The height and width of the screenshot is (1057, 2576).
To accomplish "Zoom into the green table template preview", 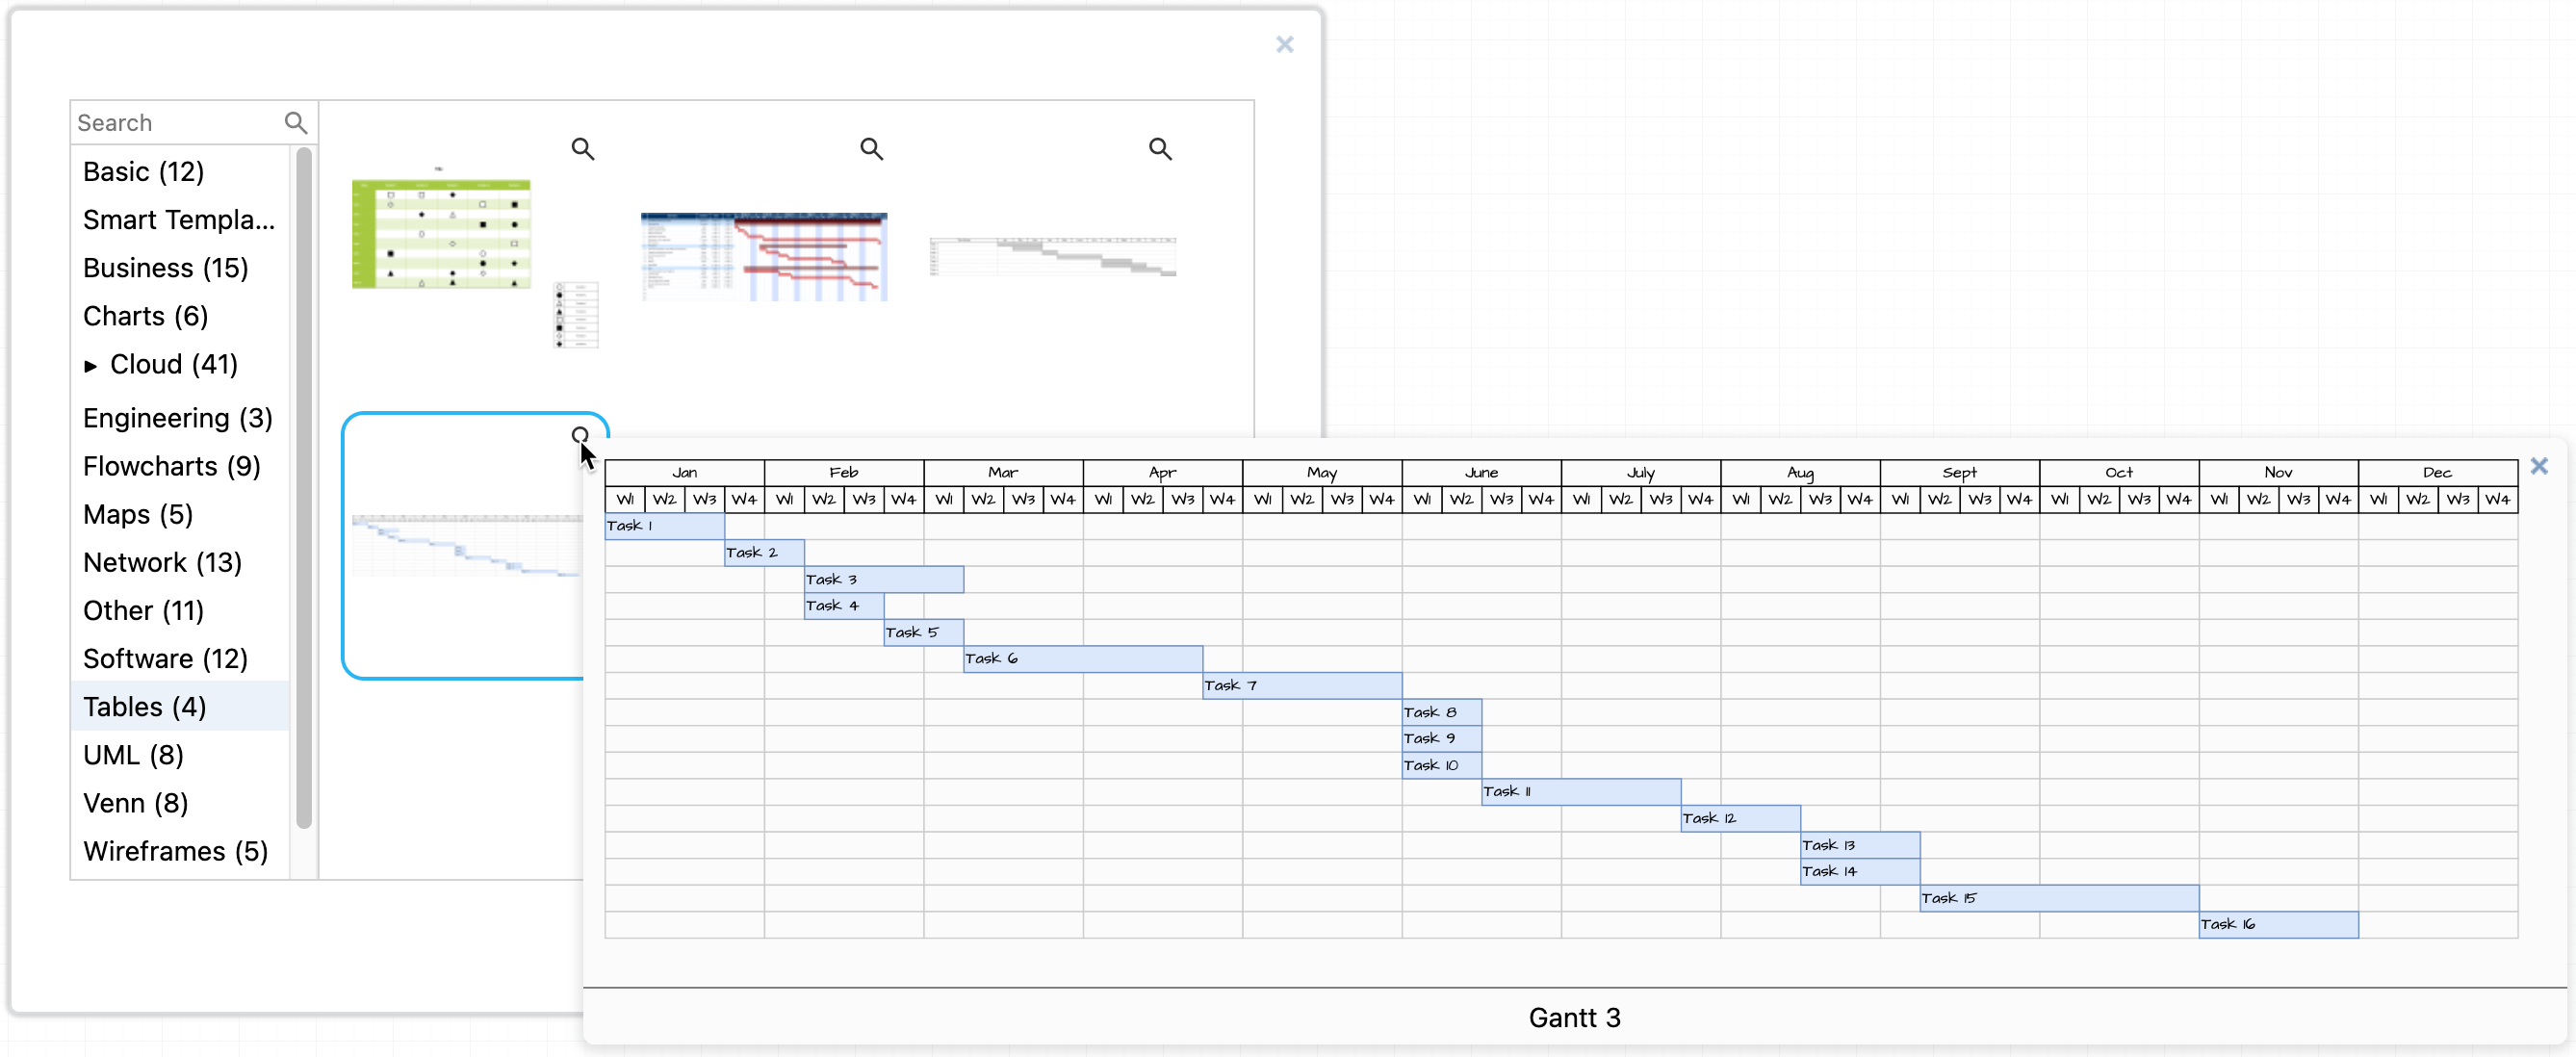I will pyautogui.click(x=584, y=148).
